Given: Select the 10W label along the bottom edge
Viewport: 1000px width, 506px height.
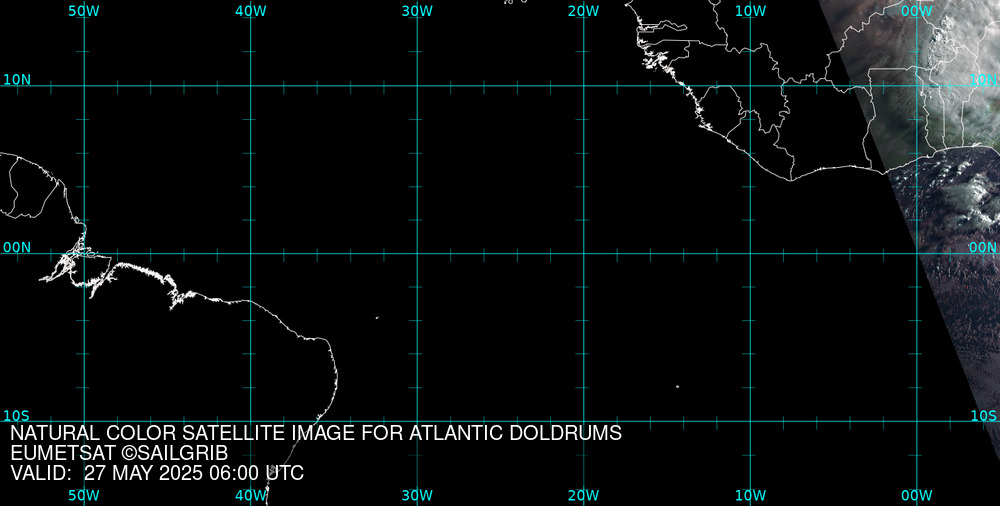Looking at the screenshot, I should pyautogui.click(x=750, y=496).
